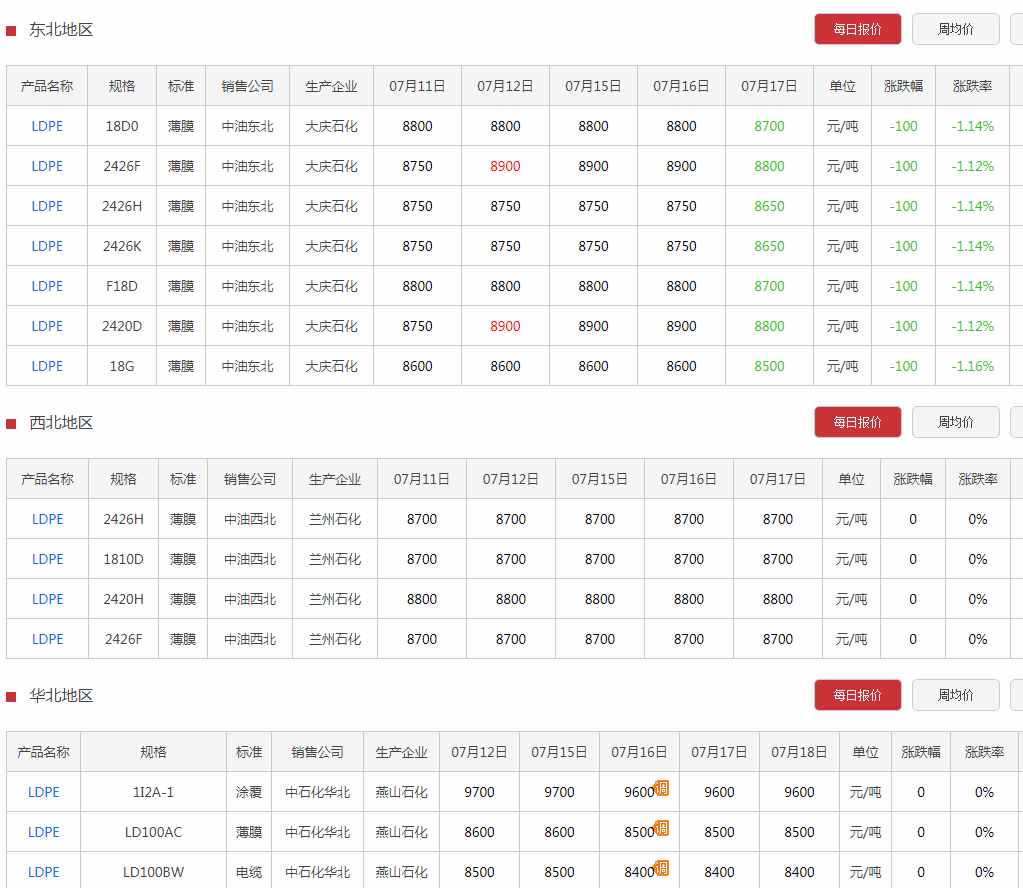
Task: Click 07月18日 header in 华北地区 table
Action: point(799,752)
